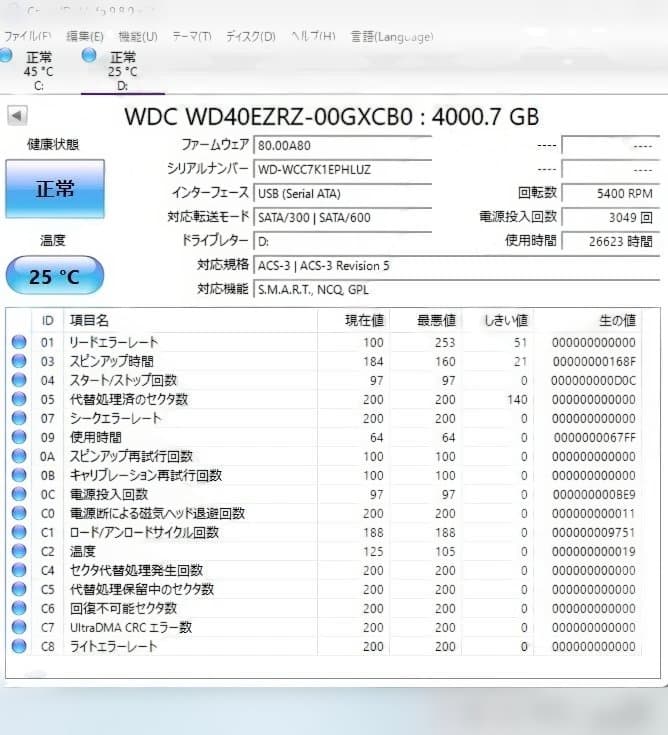Click status icon of row 01 リードエラーレート
The height and width of the screenshot is (735, 668).
click(19, 342)
